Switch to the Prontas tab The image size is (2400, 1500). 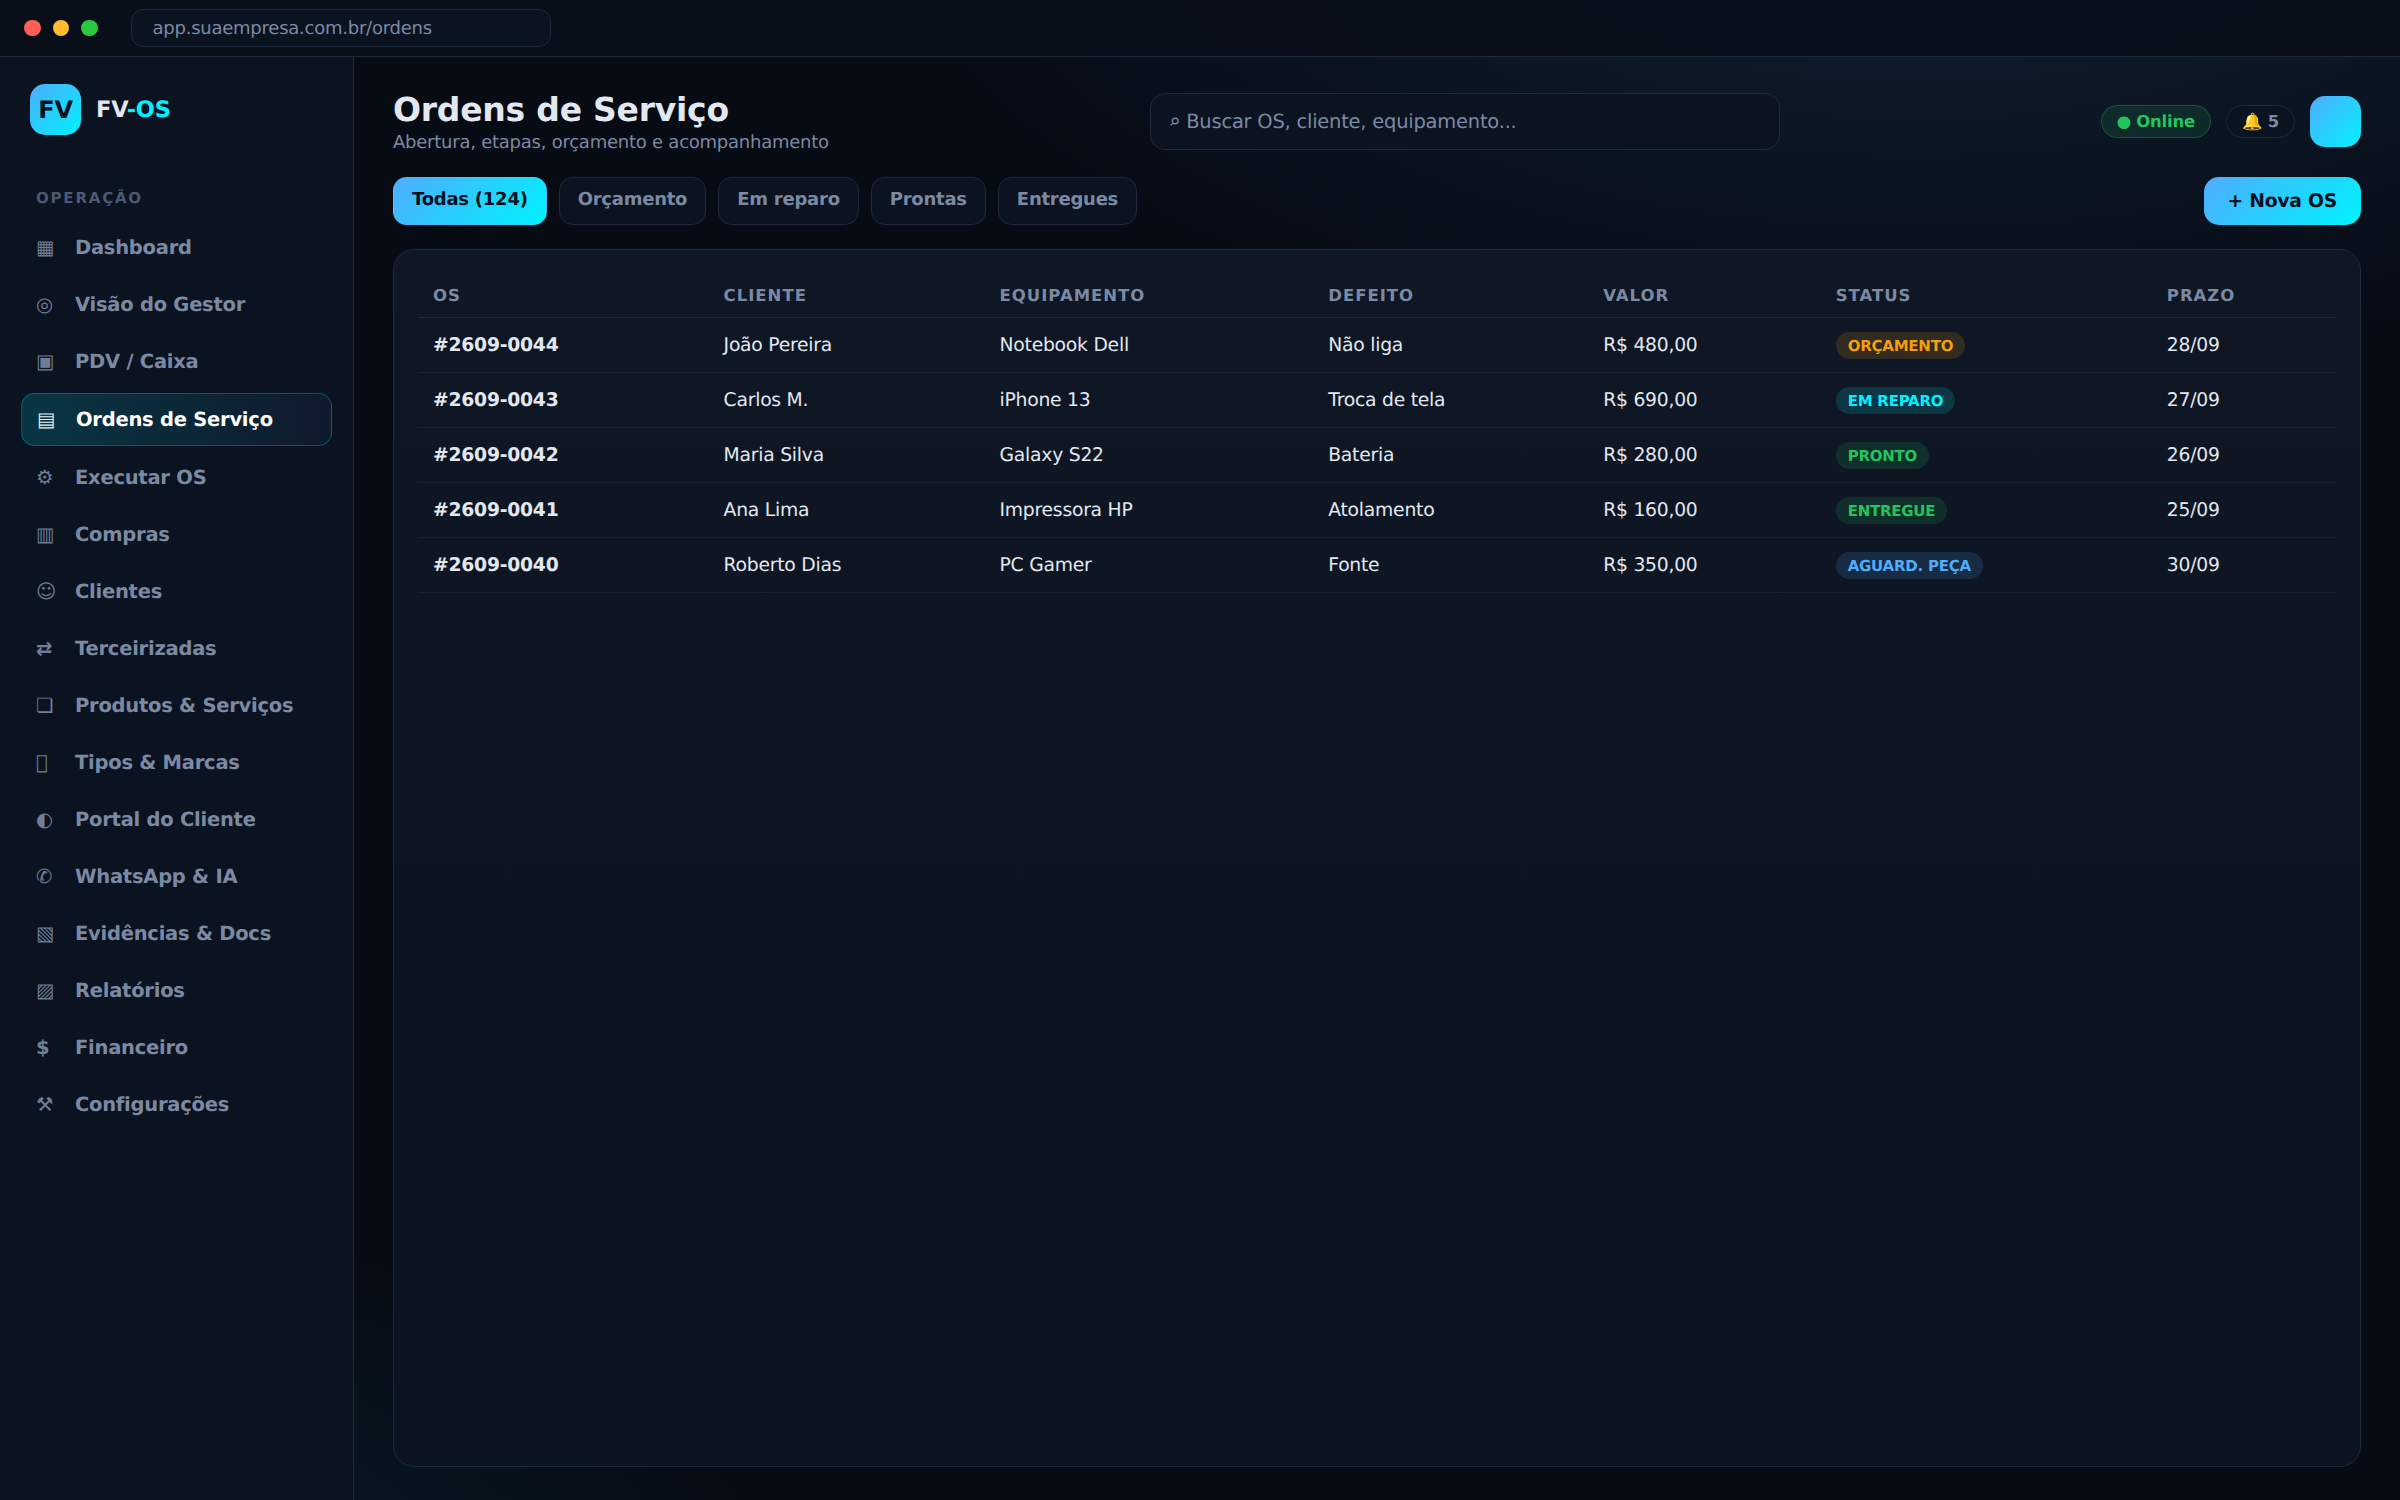coord(928,200)
